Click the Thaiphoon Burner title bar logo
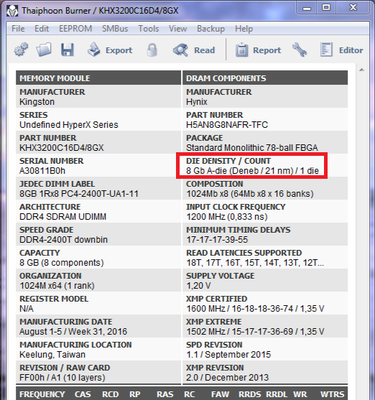The width and height of the screenshot is (375, 400). coord(12,11)
